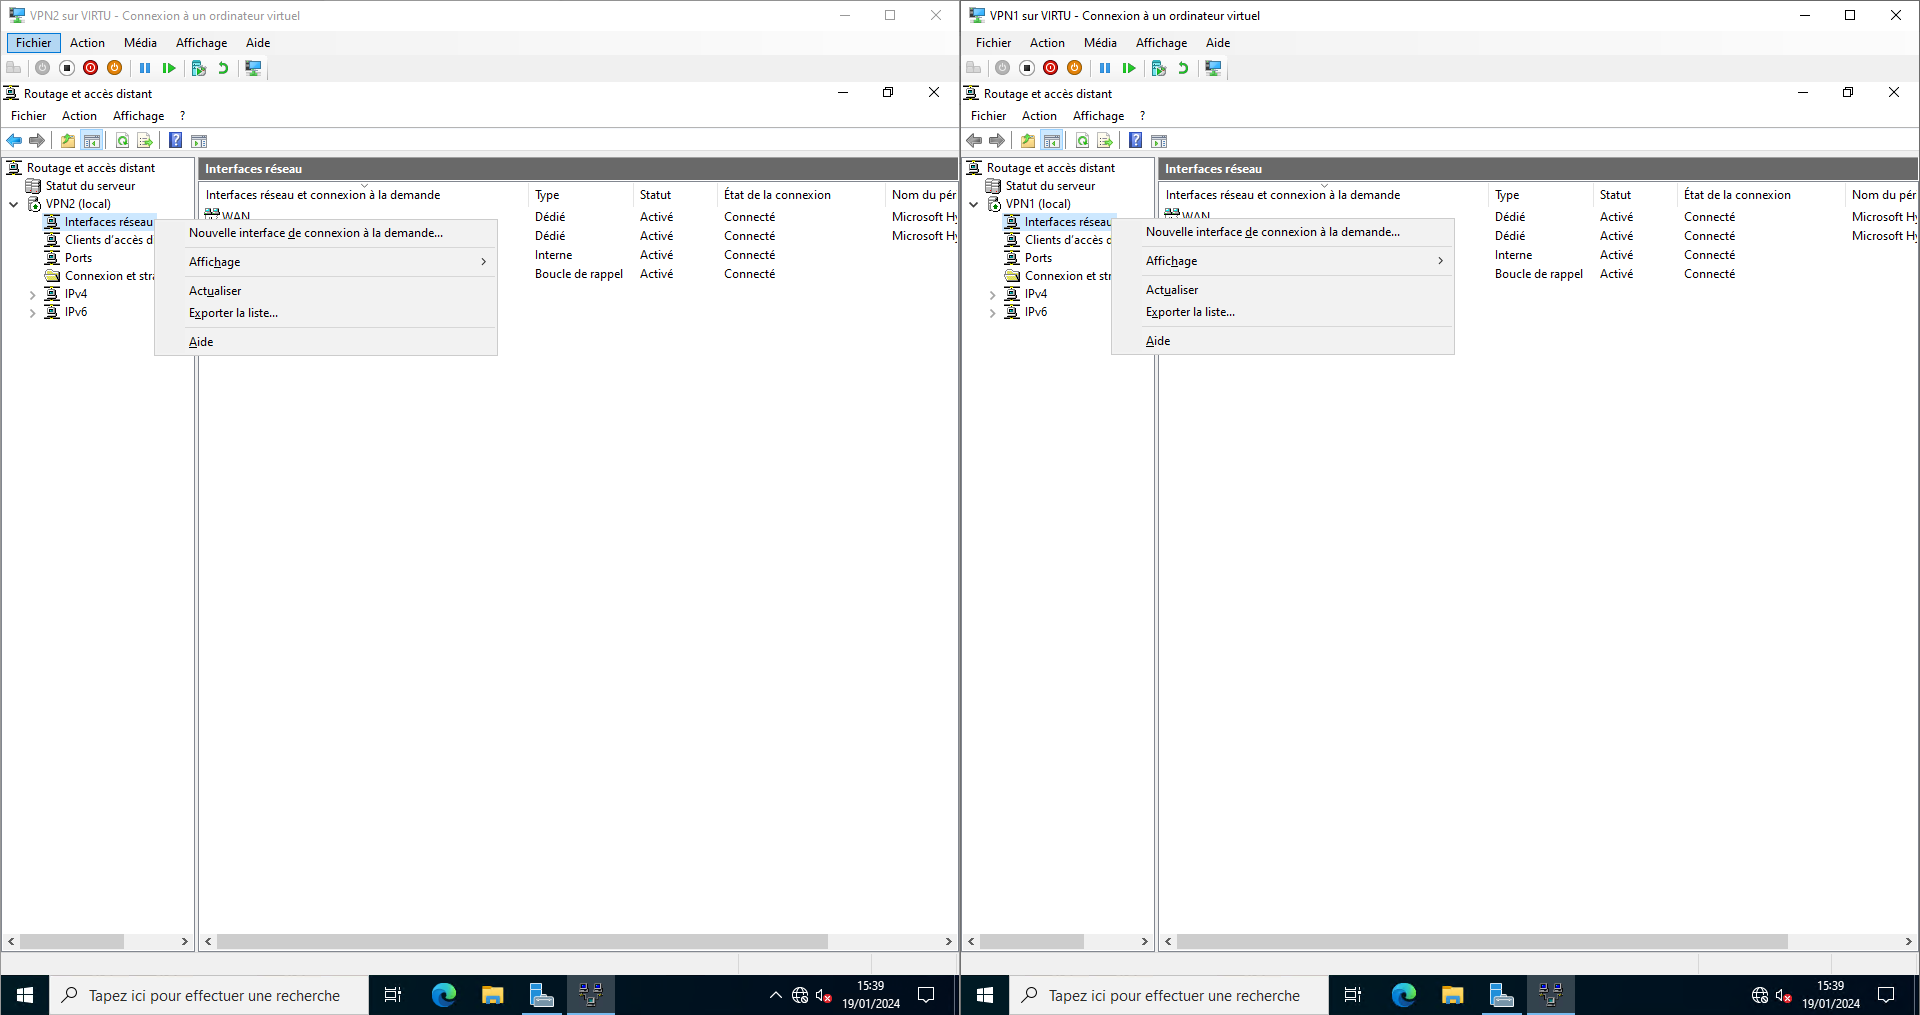The width and height of the screenshot is (1920, 1015).
Task: Expand the IPv4 node in VPN2 tree
Action: pyautogui.click(x=32, y=295)
